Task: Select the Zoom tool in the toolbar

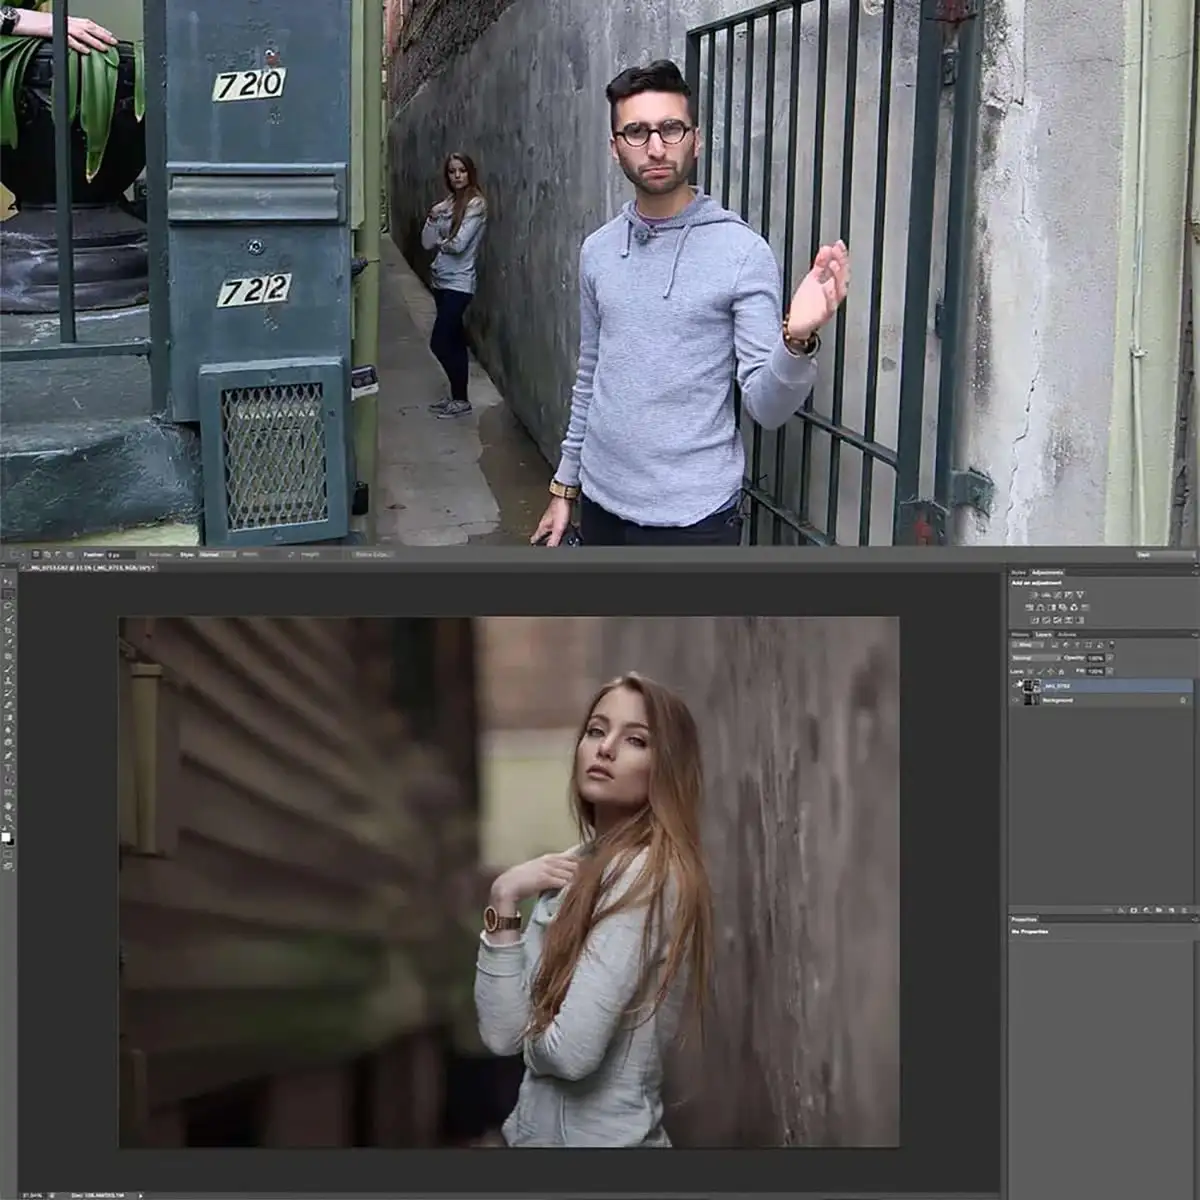Action: (x=8, y=817)
